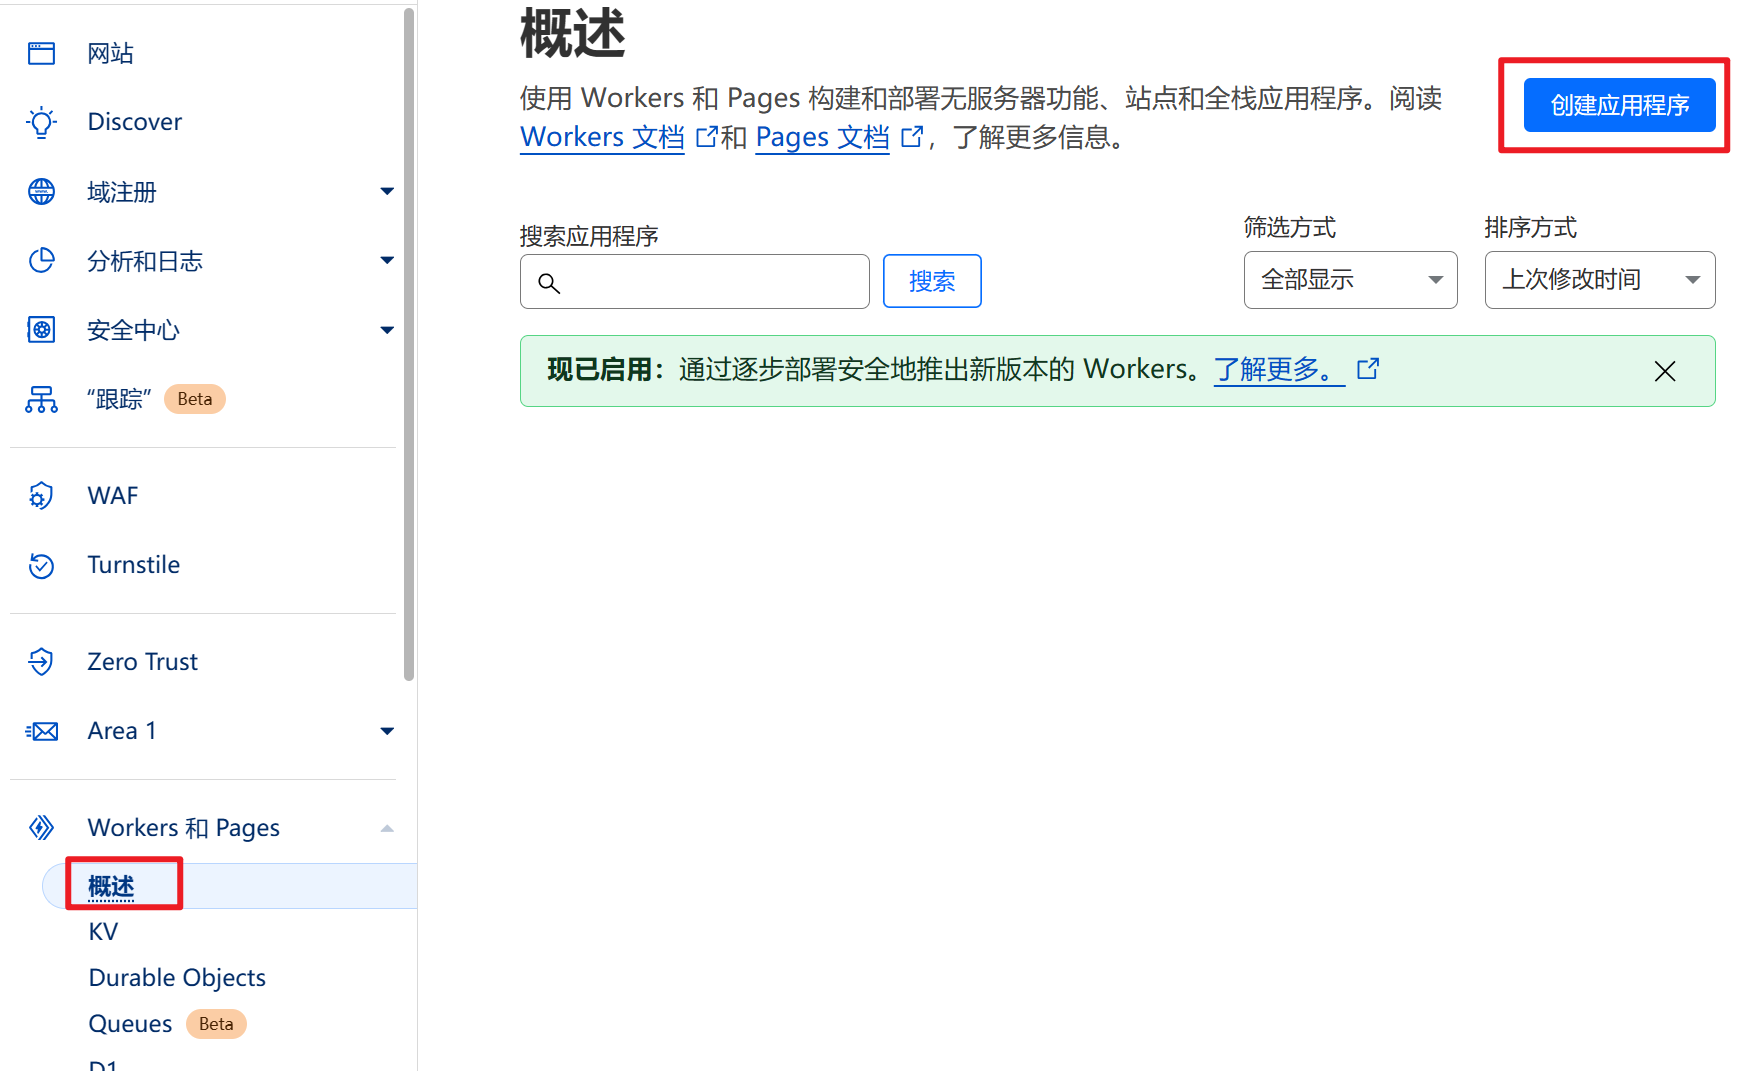Collapse the Workers 和 Pages section arrow
The image size is (1742, 1071).
point(387,828)
